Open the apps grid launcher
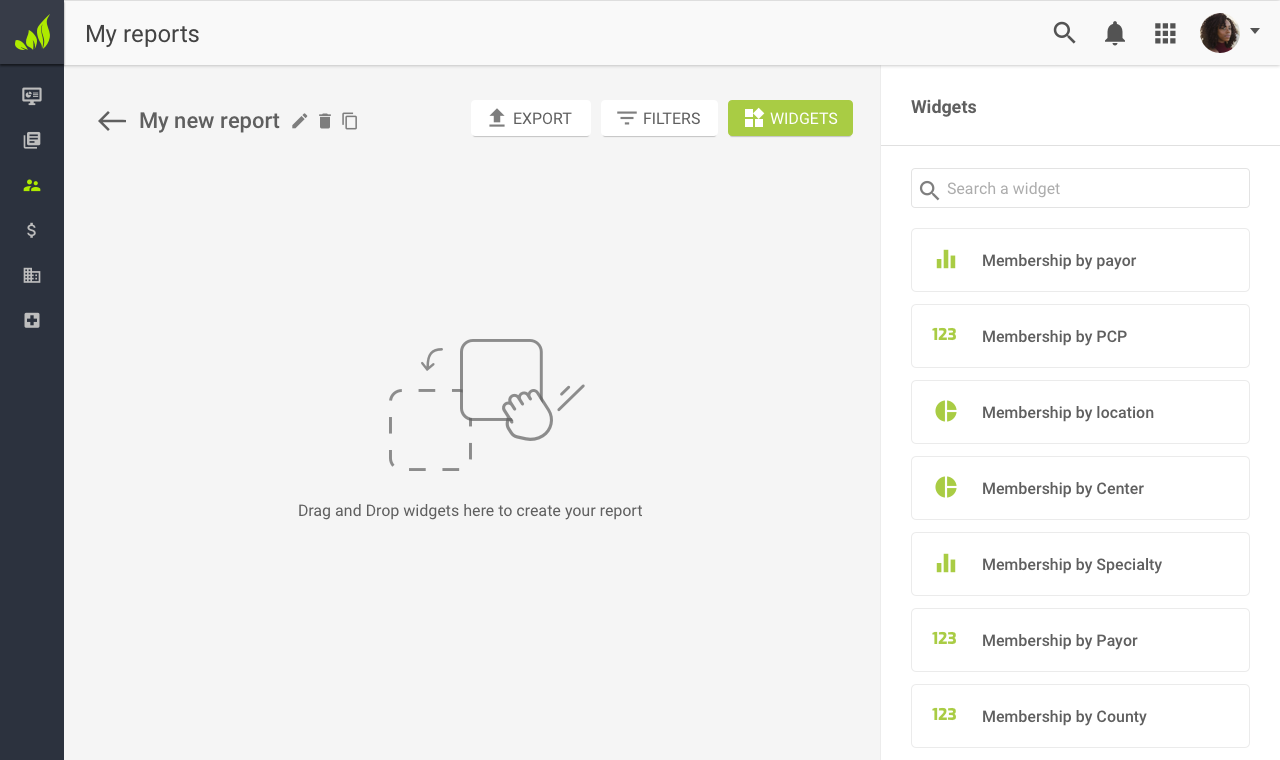The image size is (1280, 760). [1165, 33]
